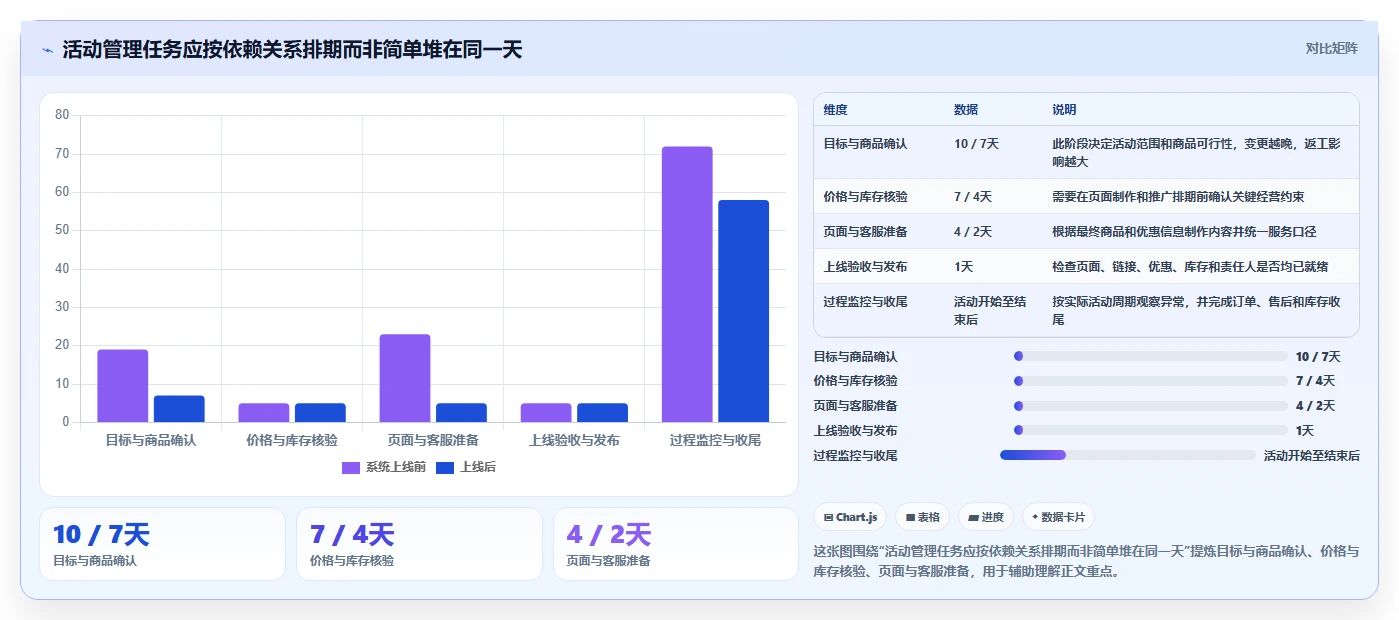Click the 维度 table column header

coord(835,110)
